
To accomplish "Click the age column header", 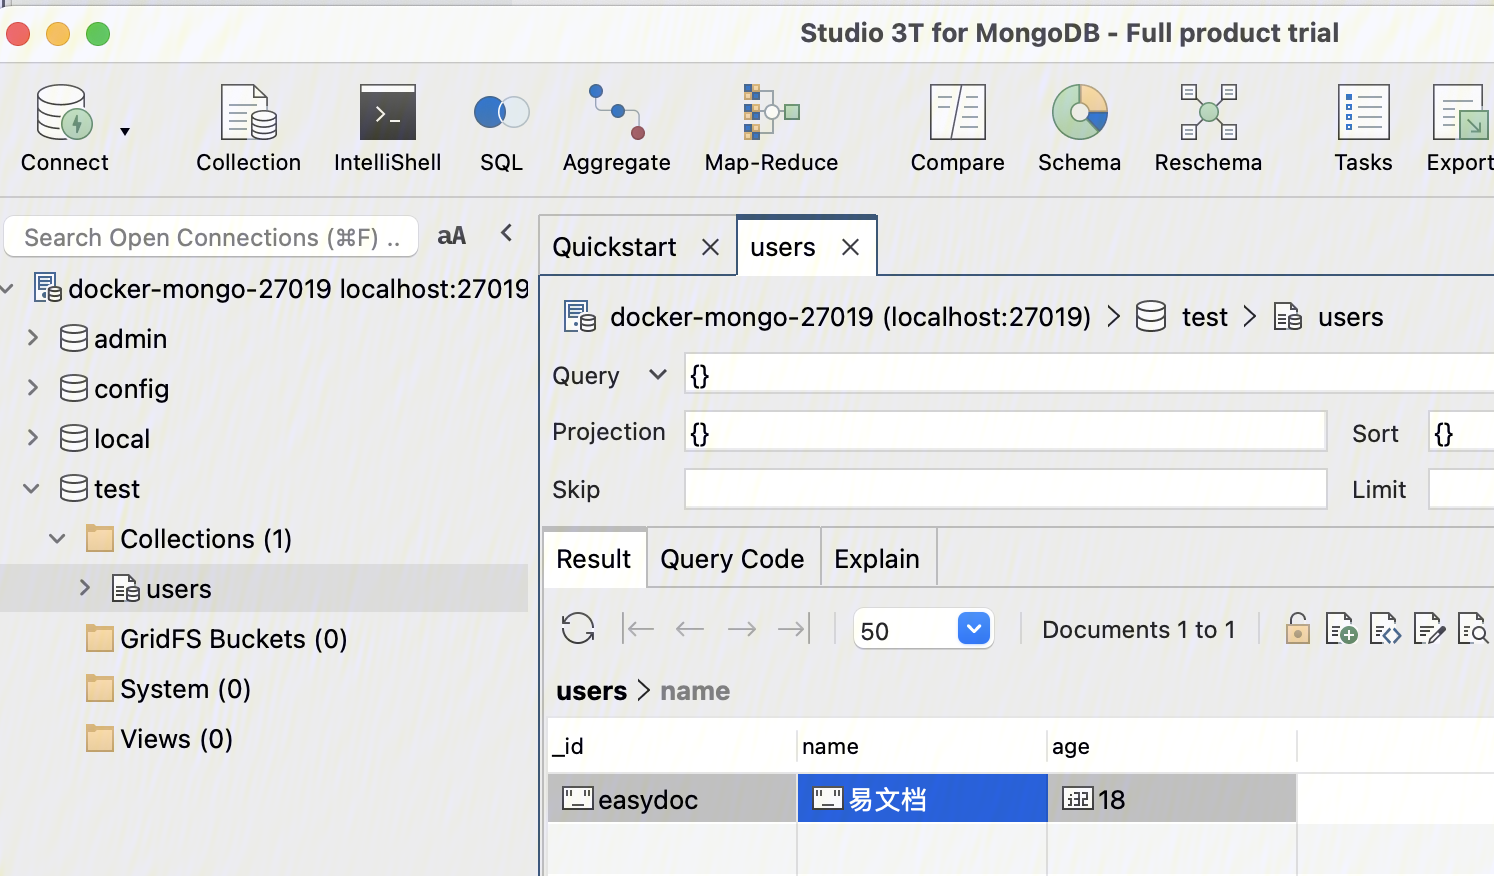I will point(1172,746).
